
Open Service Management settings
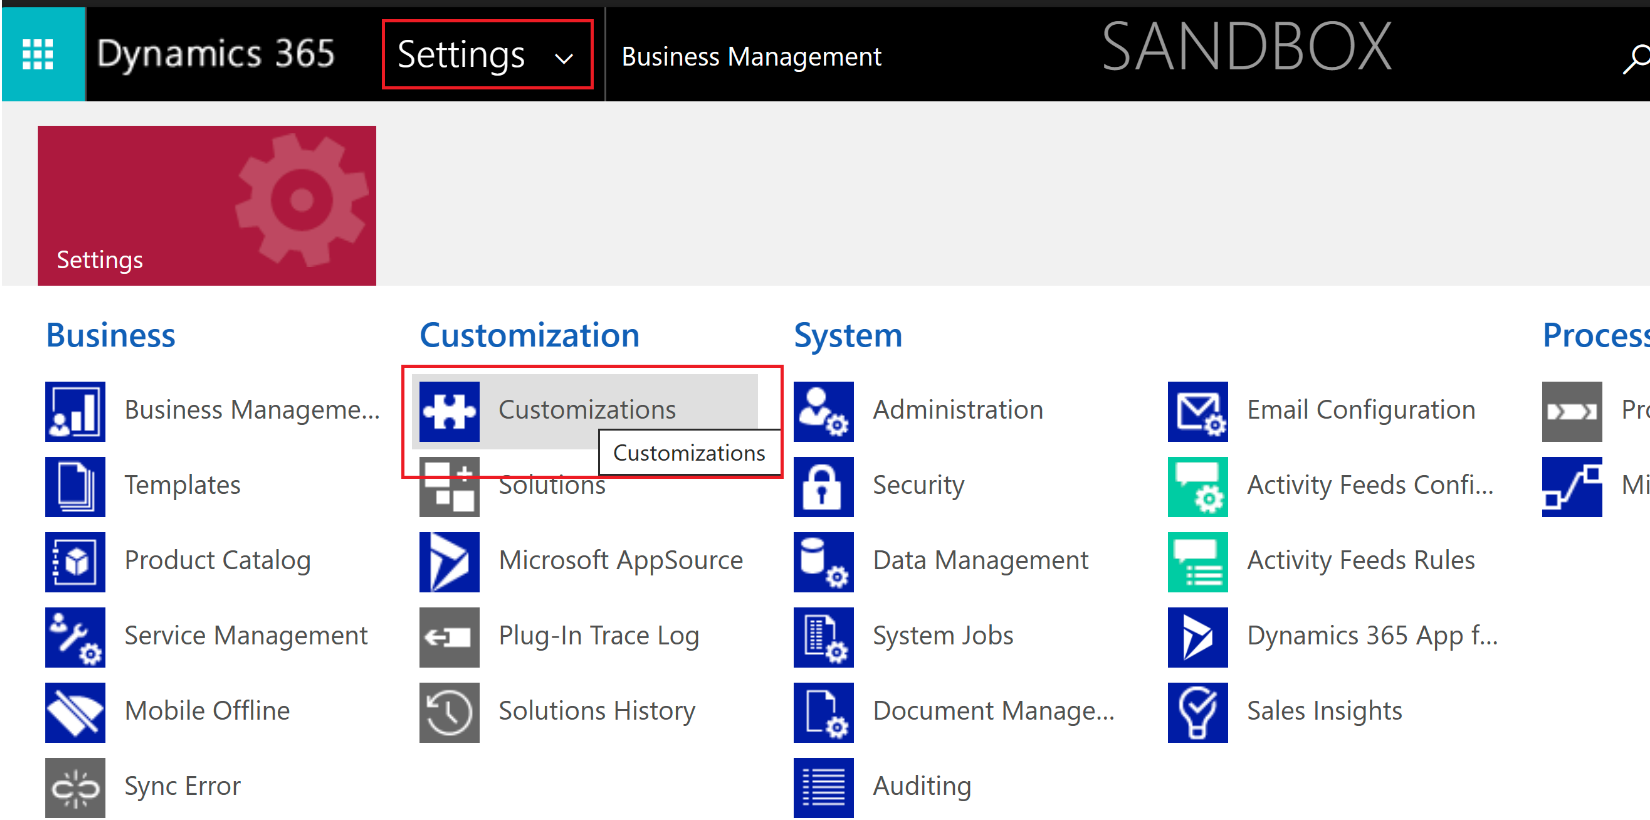(x=246, y=635)
